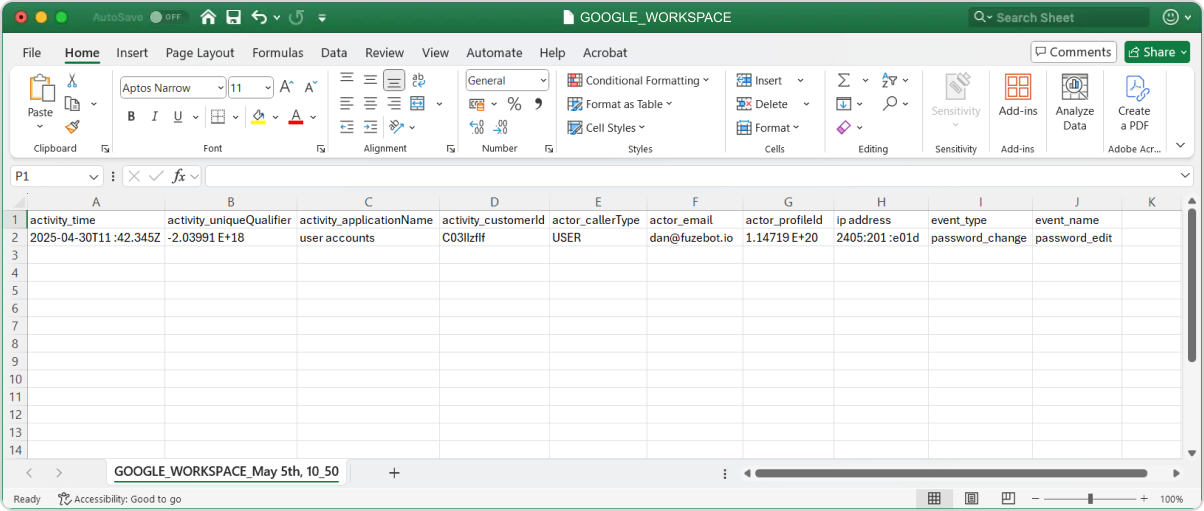The width and height of the screenshot is (1204, 511).
Task: Decrease indent in Alignment group
Action: click(347, 127)
